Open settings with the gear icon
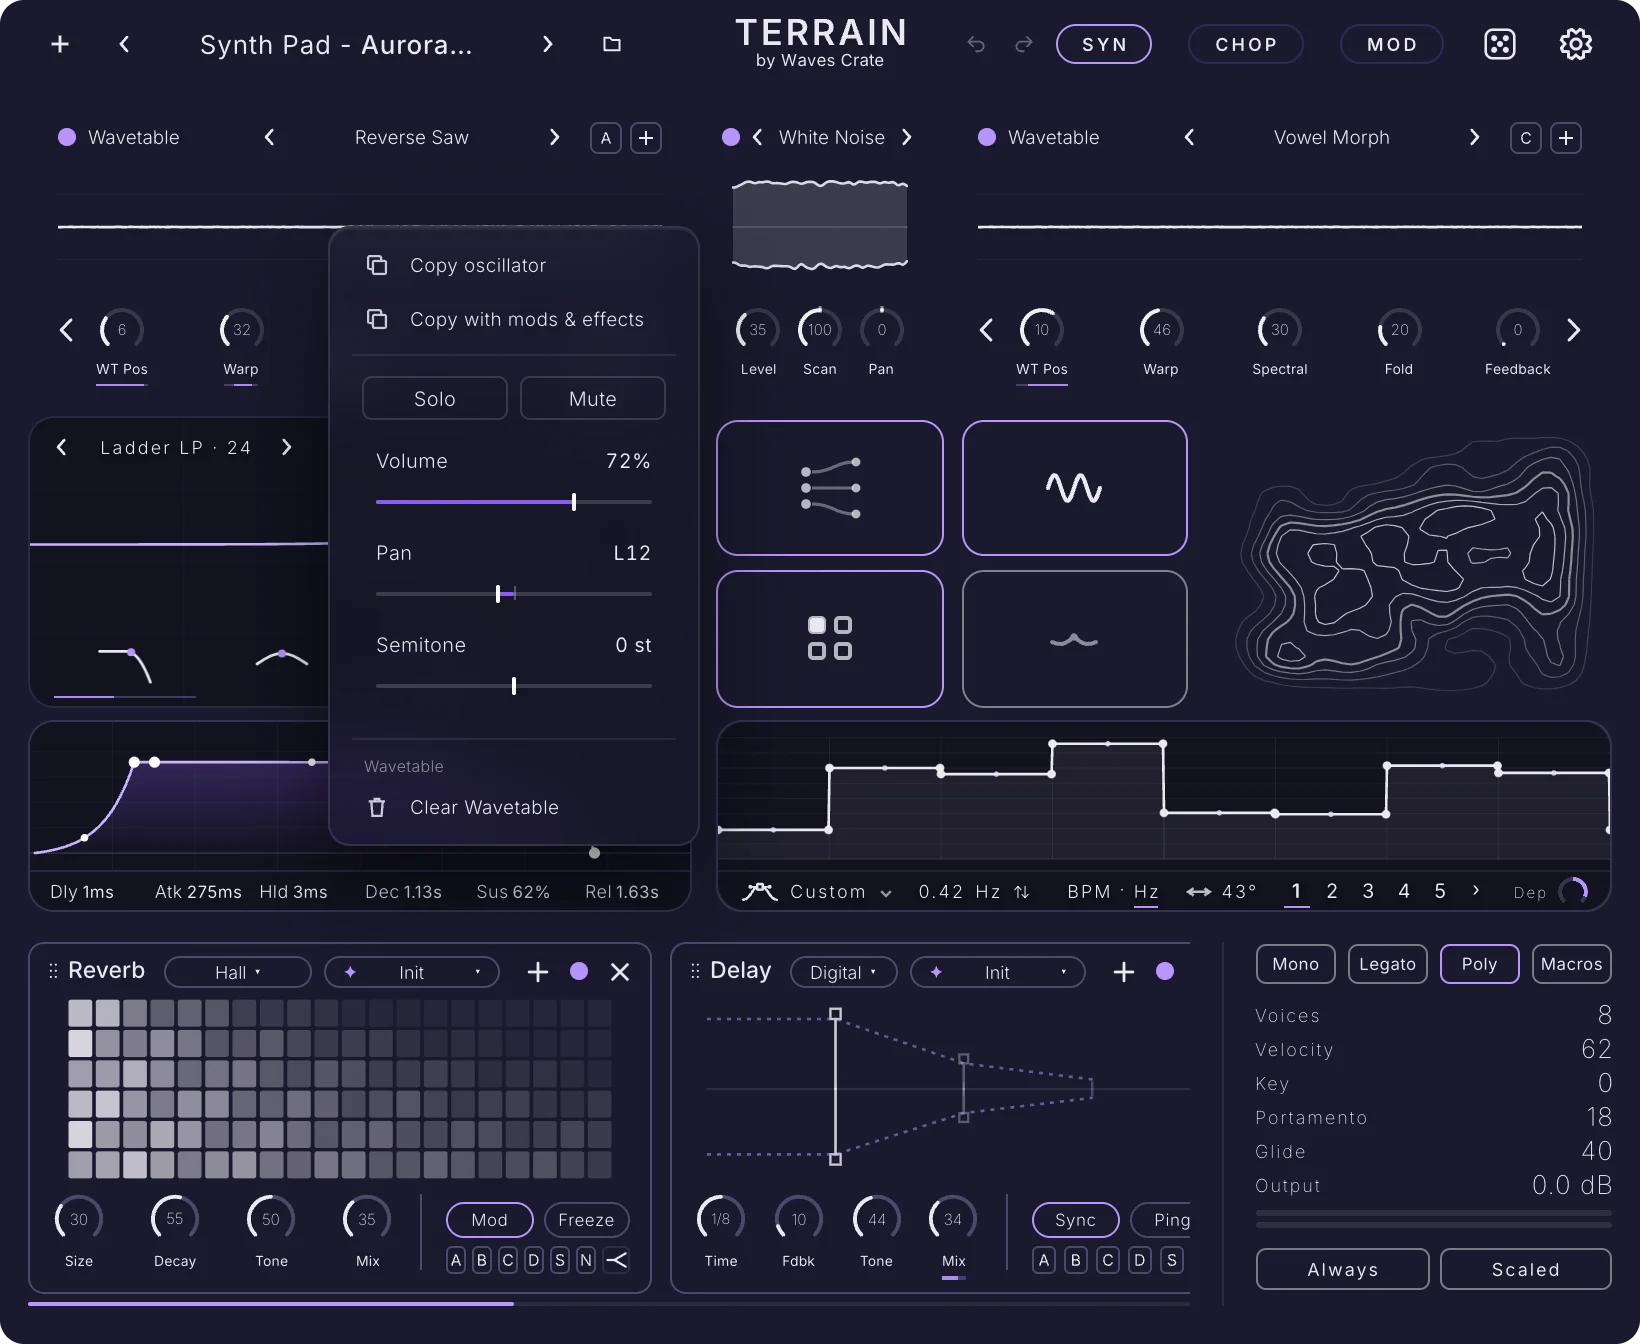The height and width of the screenshot is (1344, 1640). tap(1576, 44)
